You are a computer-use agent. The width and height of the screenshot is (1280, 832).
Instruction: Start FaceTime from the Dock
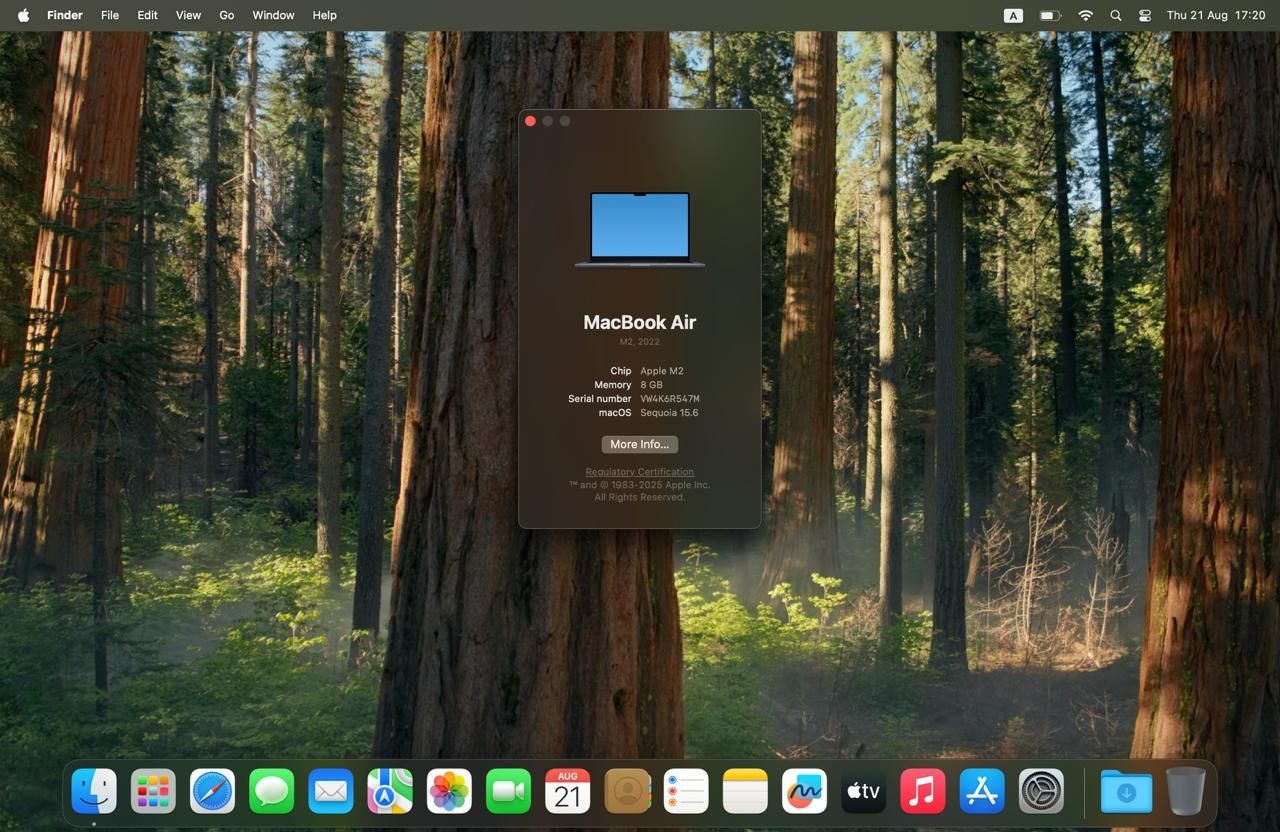click(508, 792)
